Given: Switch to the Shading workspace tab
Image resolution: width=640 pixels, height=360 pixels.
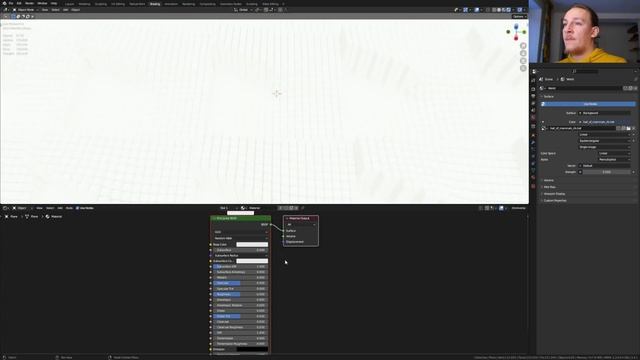Looking at the screenshot, I should click(x=155, y=4).
